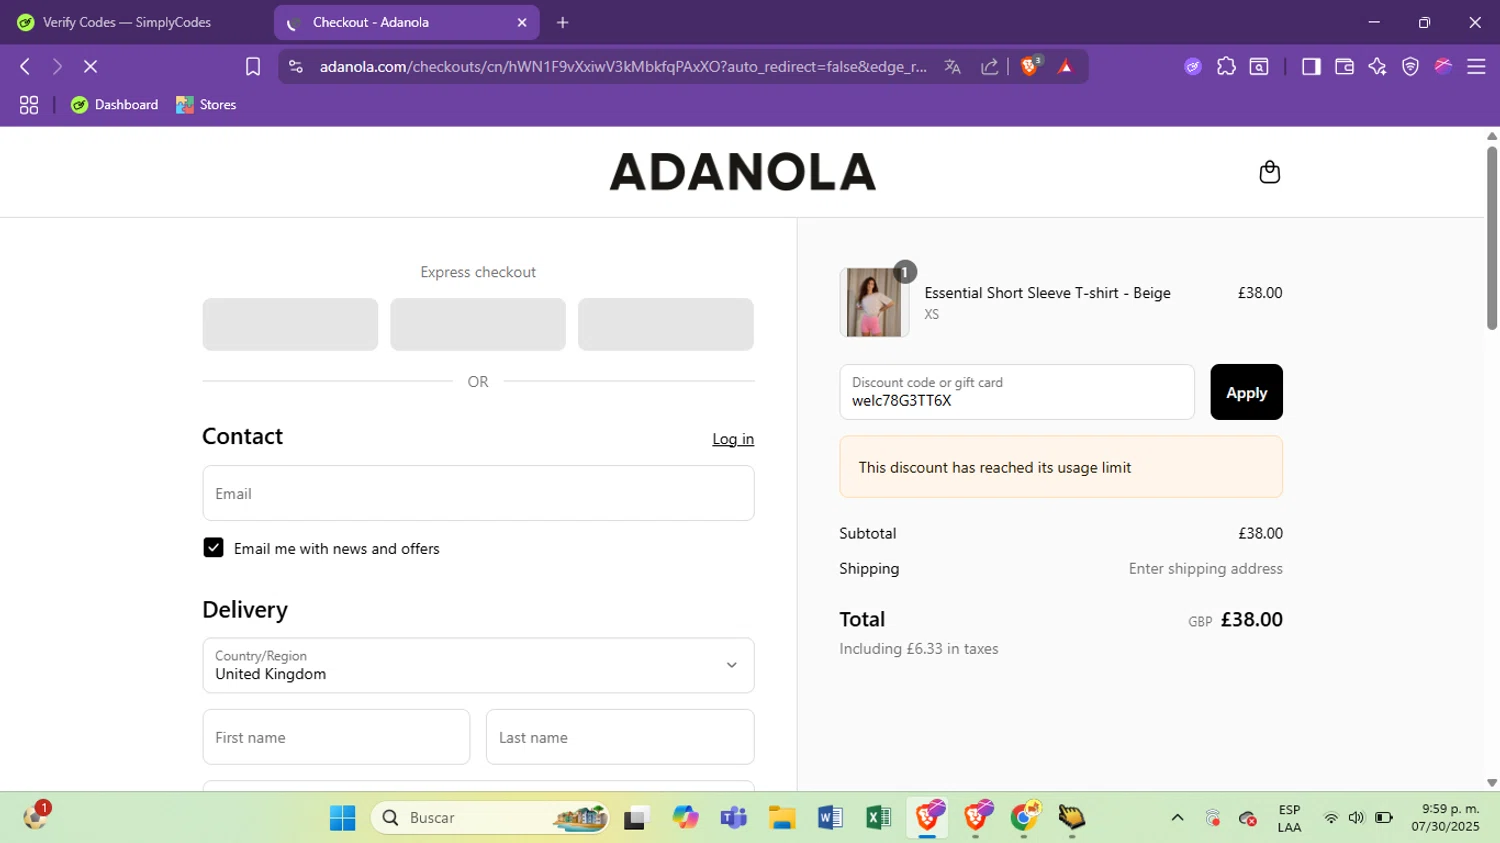Open site settings icon in address bar
Viewport: 1500px width, 843px height.
pos(295,66)
